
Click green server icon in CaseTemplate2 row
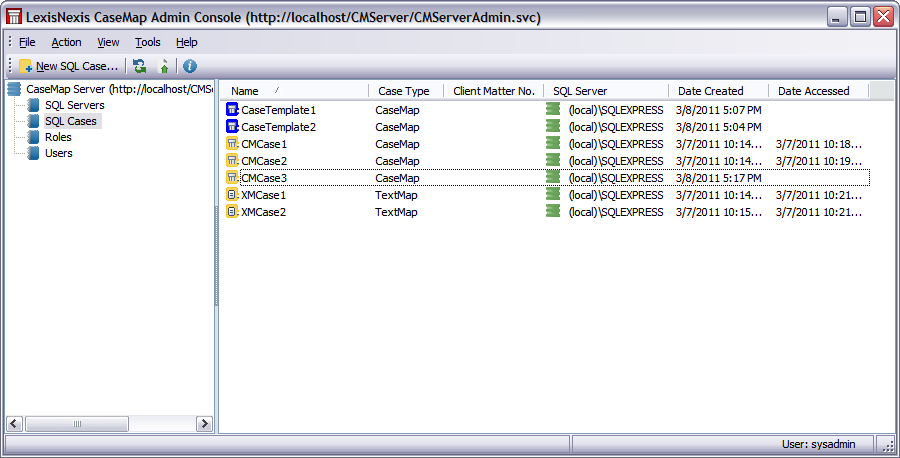pos(553,126)
